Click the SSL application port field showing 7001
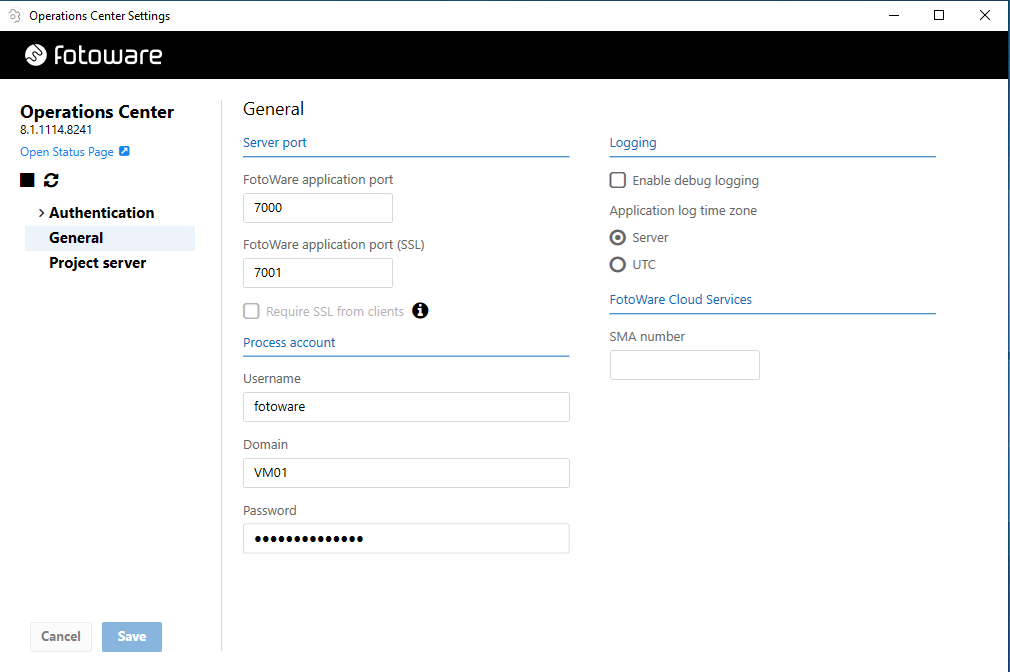1010x672 pixels. pyautogui.click(x=318, y=273)
